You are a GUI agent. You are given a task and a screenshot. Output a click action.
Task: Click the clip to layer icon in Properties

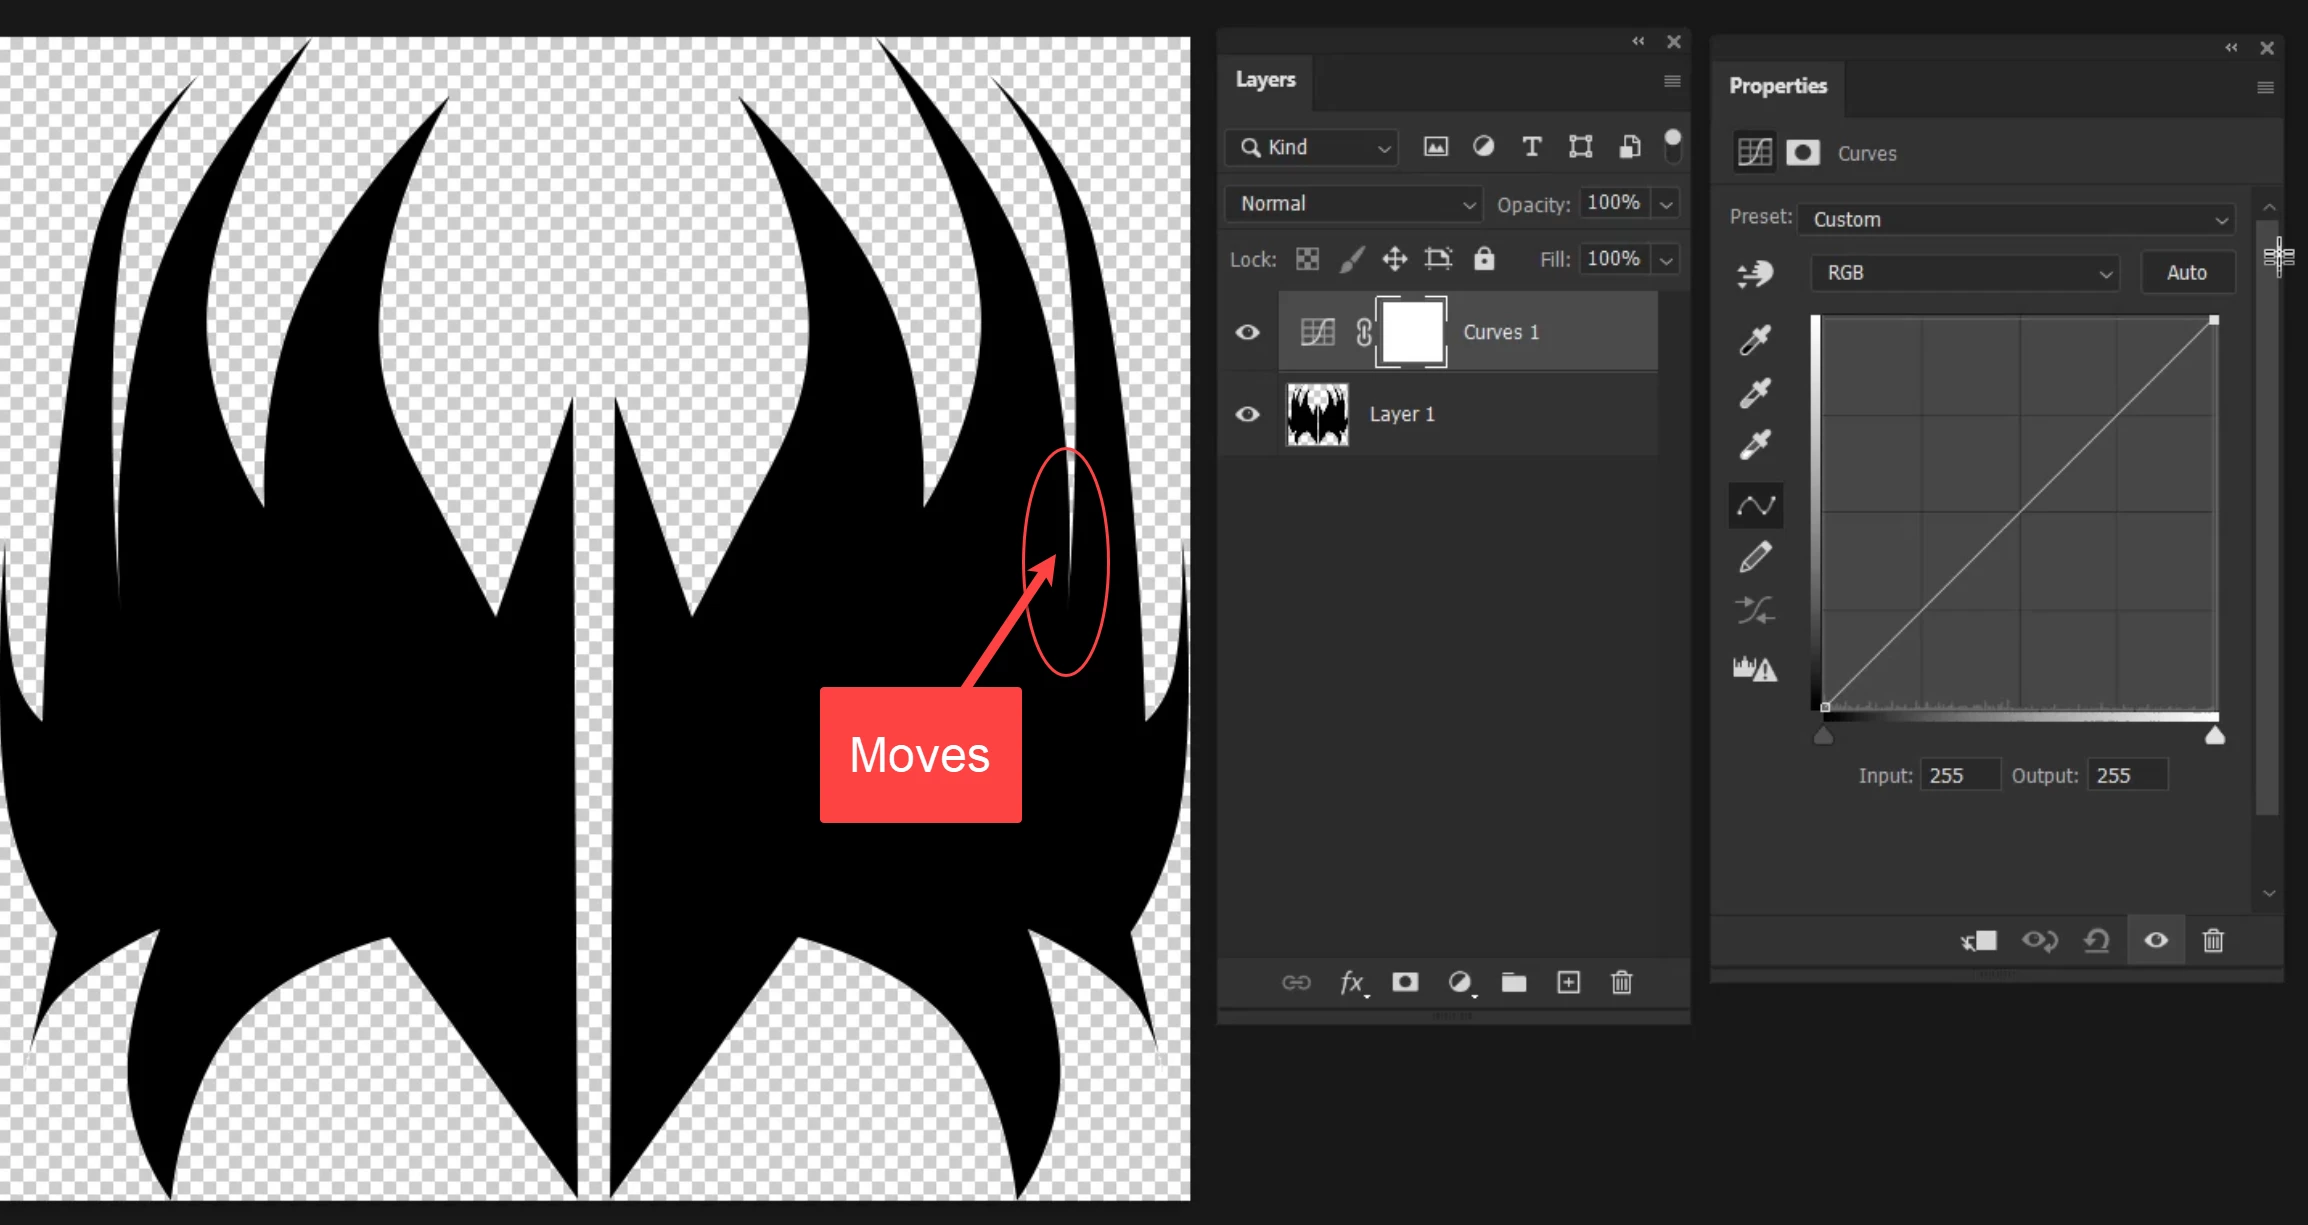click(x=1979, y=940)
